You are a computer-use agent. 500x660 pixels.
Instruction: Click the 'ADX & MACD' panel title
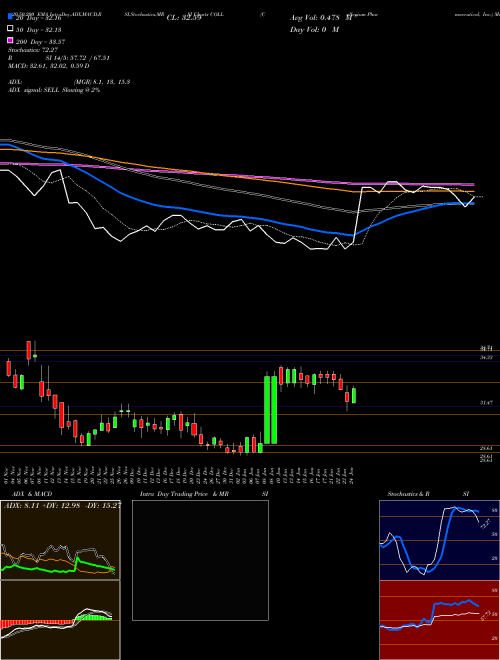pos(32,494)
